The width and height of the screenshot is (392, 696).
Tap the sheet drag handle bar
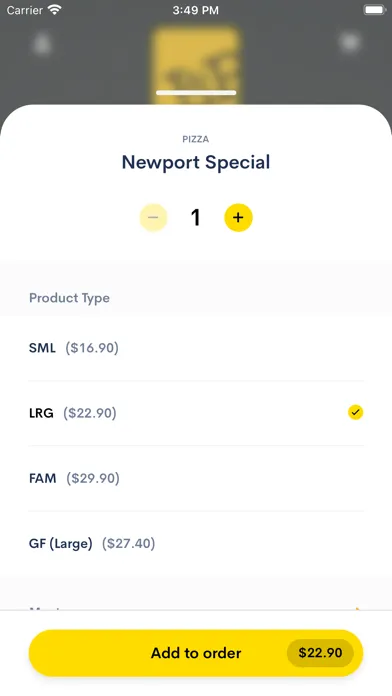coord(196,93)
